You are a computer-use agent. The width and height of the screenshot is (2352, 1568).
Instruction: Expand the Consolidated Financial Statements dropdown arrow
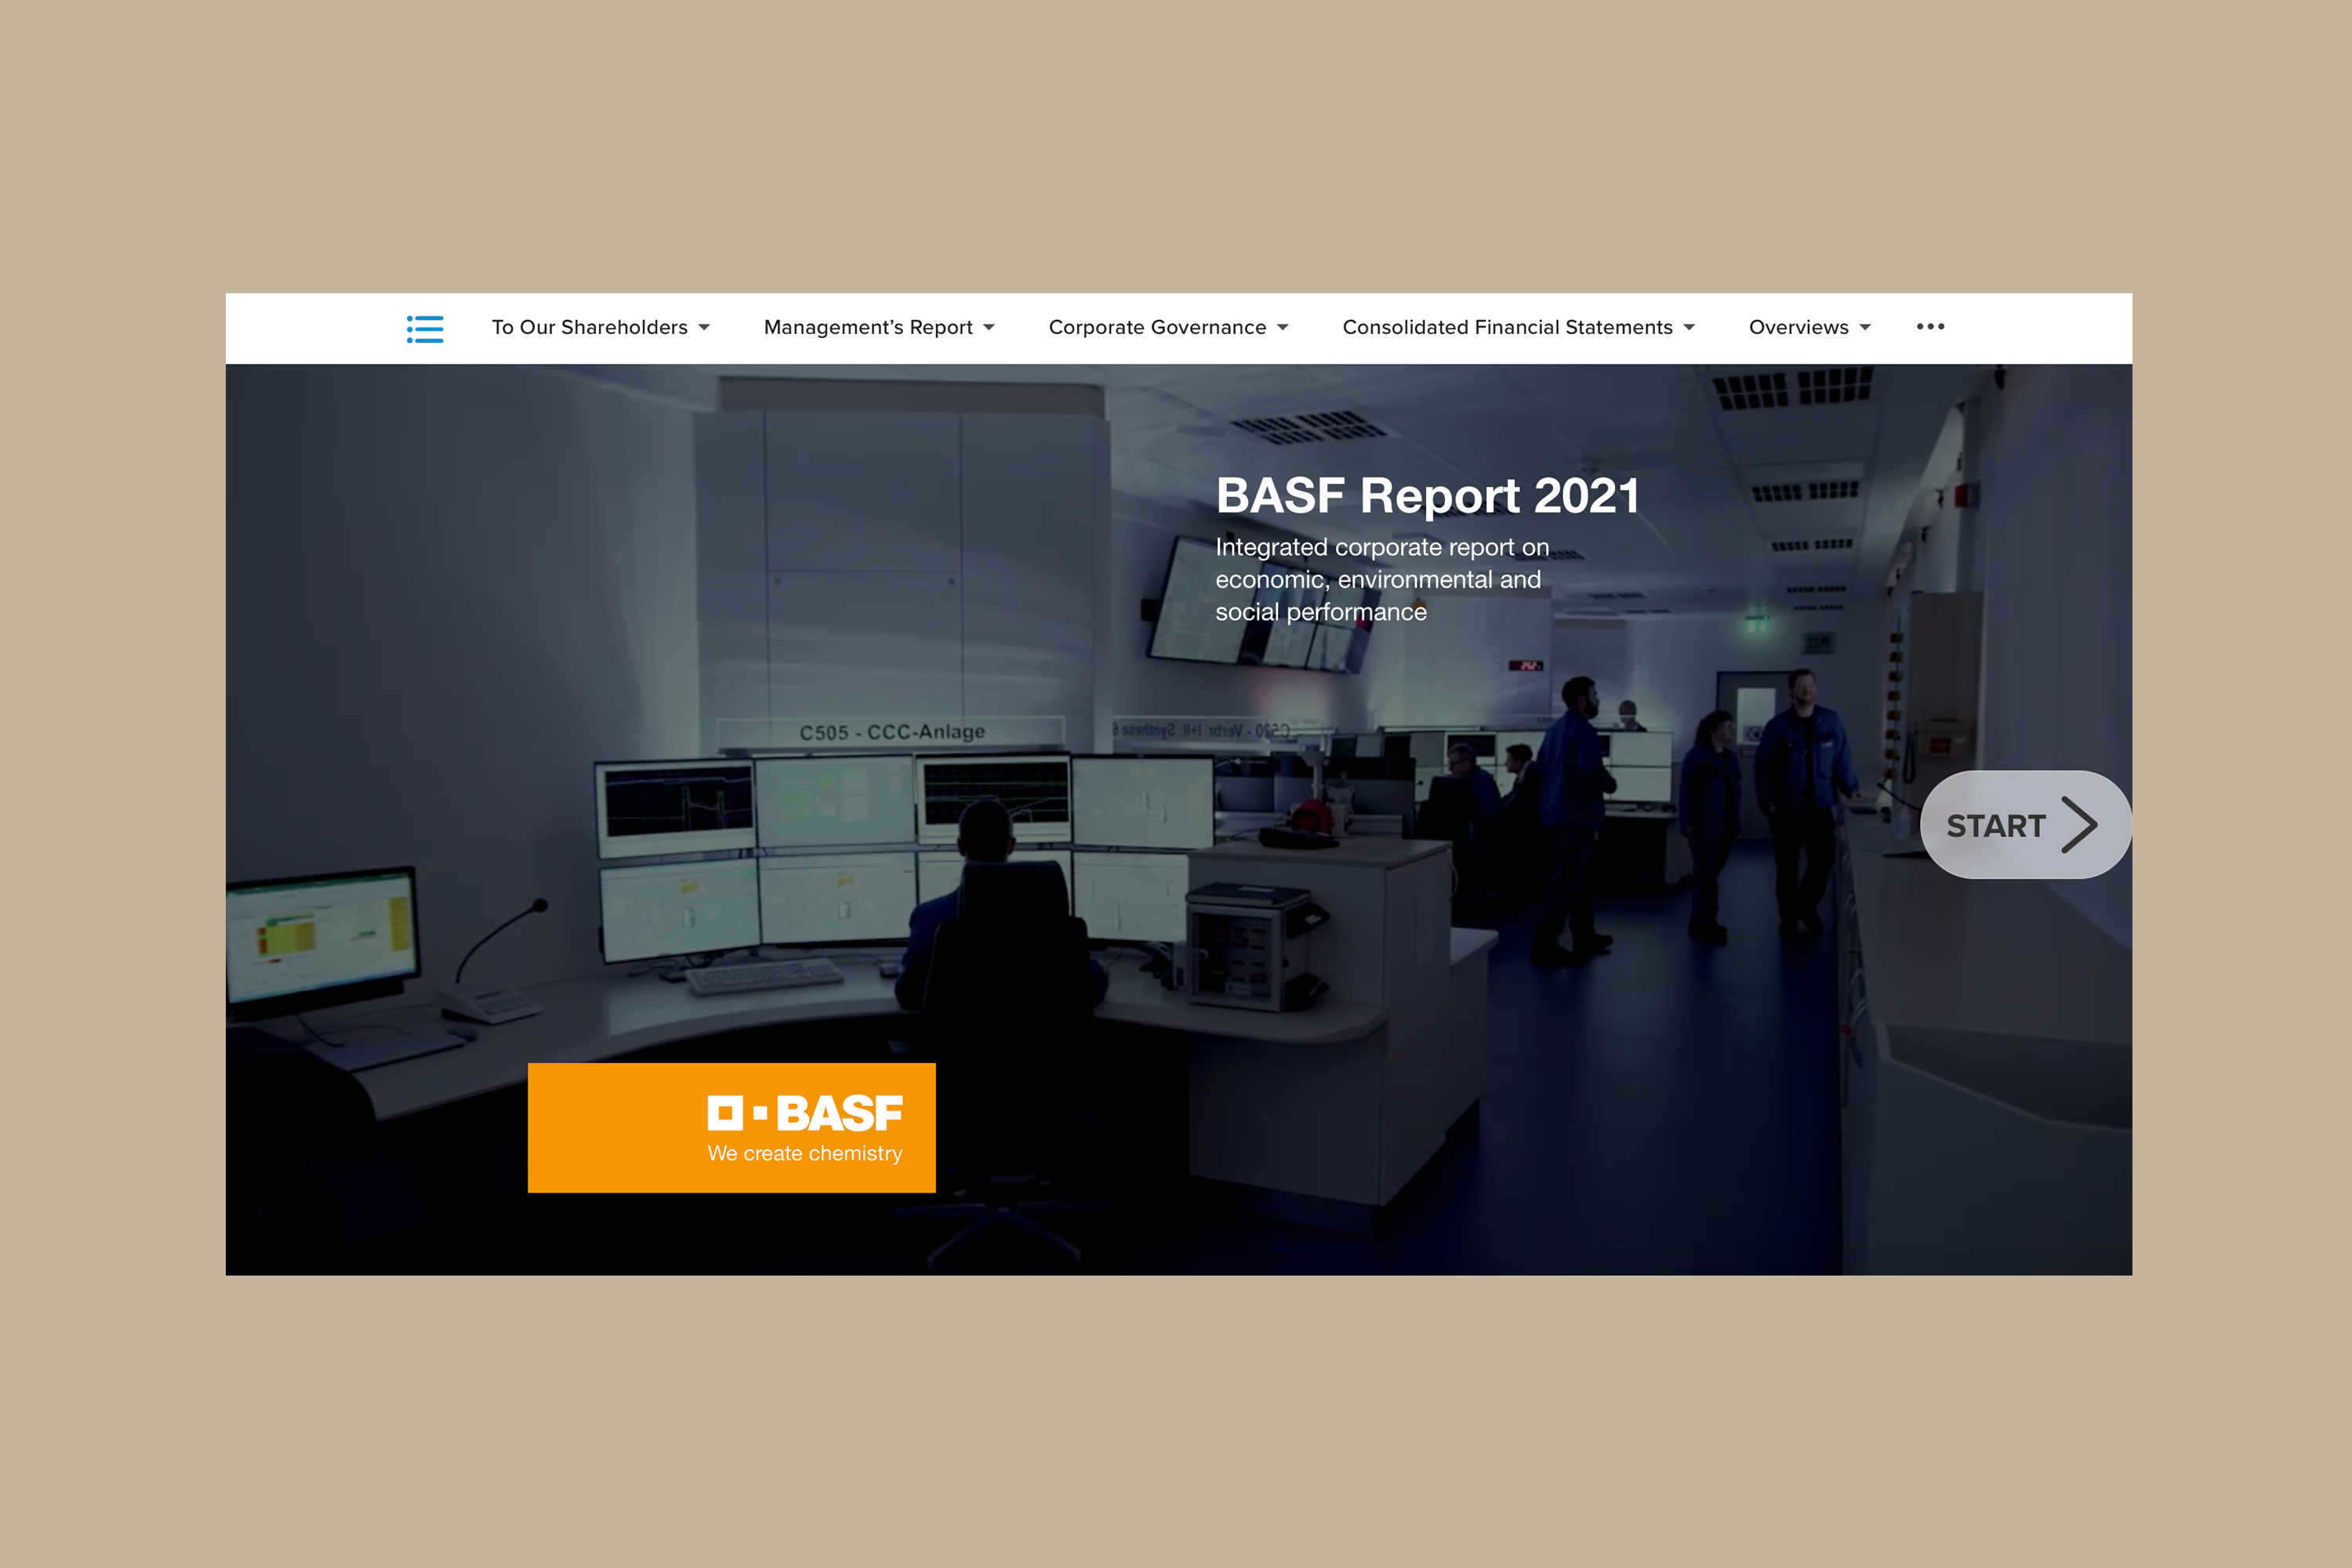click(x=1689, y=328)
